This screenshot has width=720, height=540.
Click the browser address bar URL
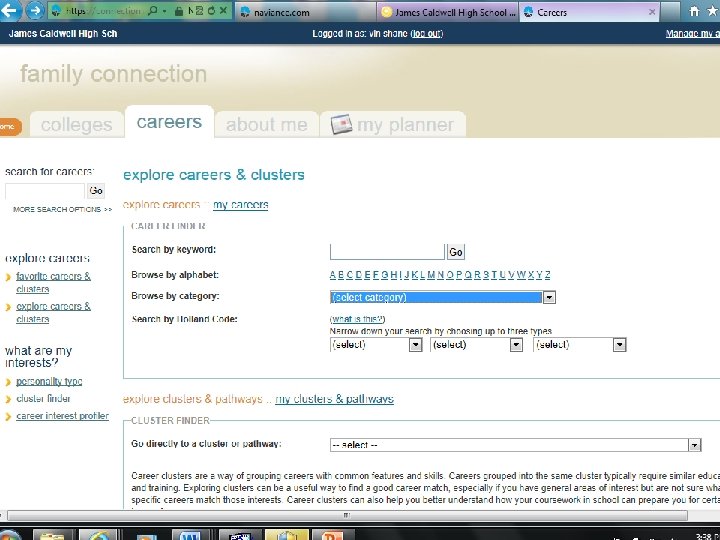click(105, 11)
